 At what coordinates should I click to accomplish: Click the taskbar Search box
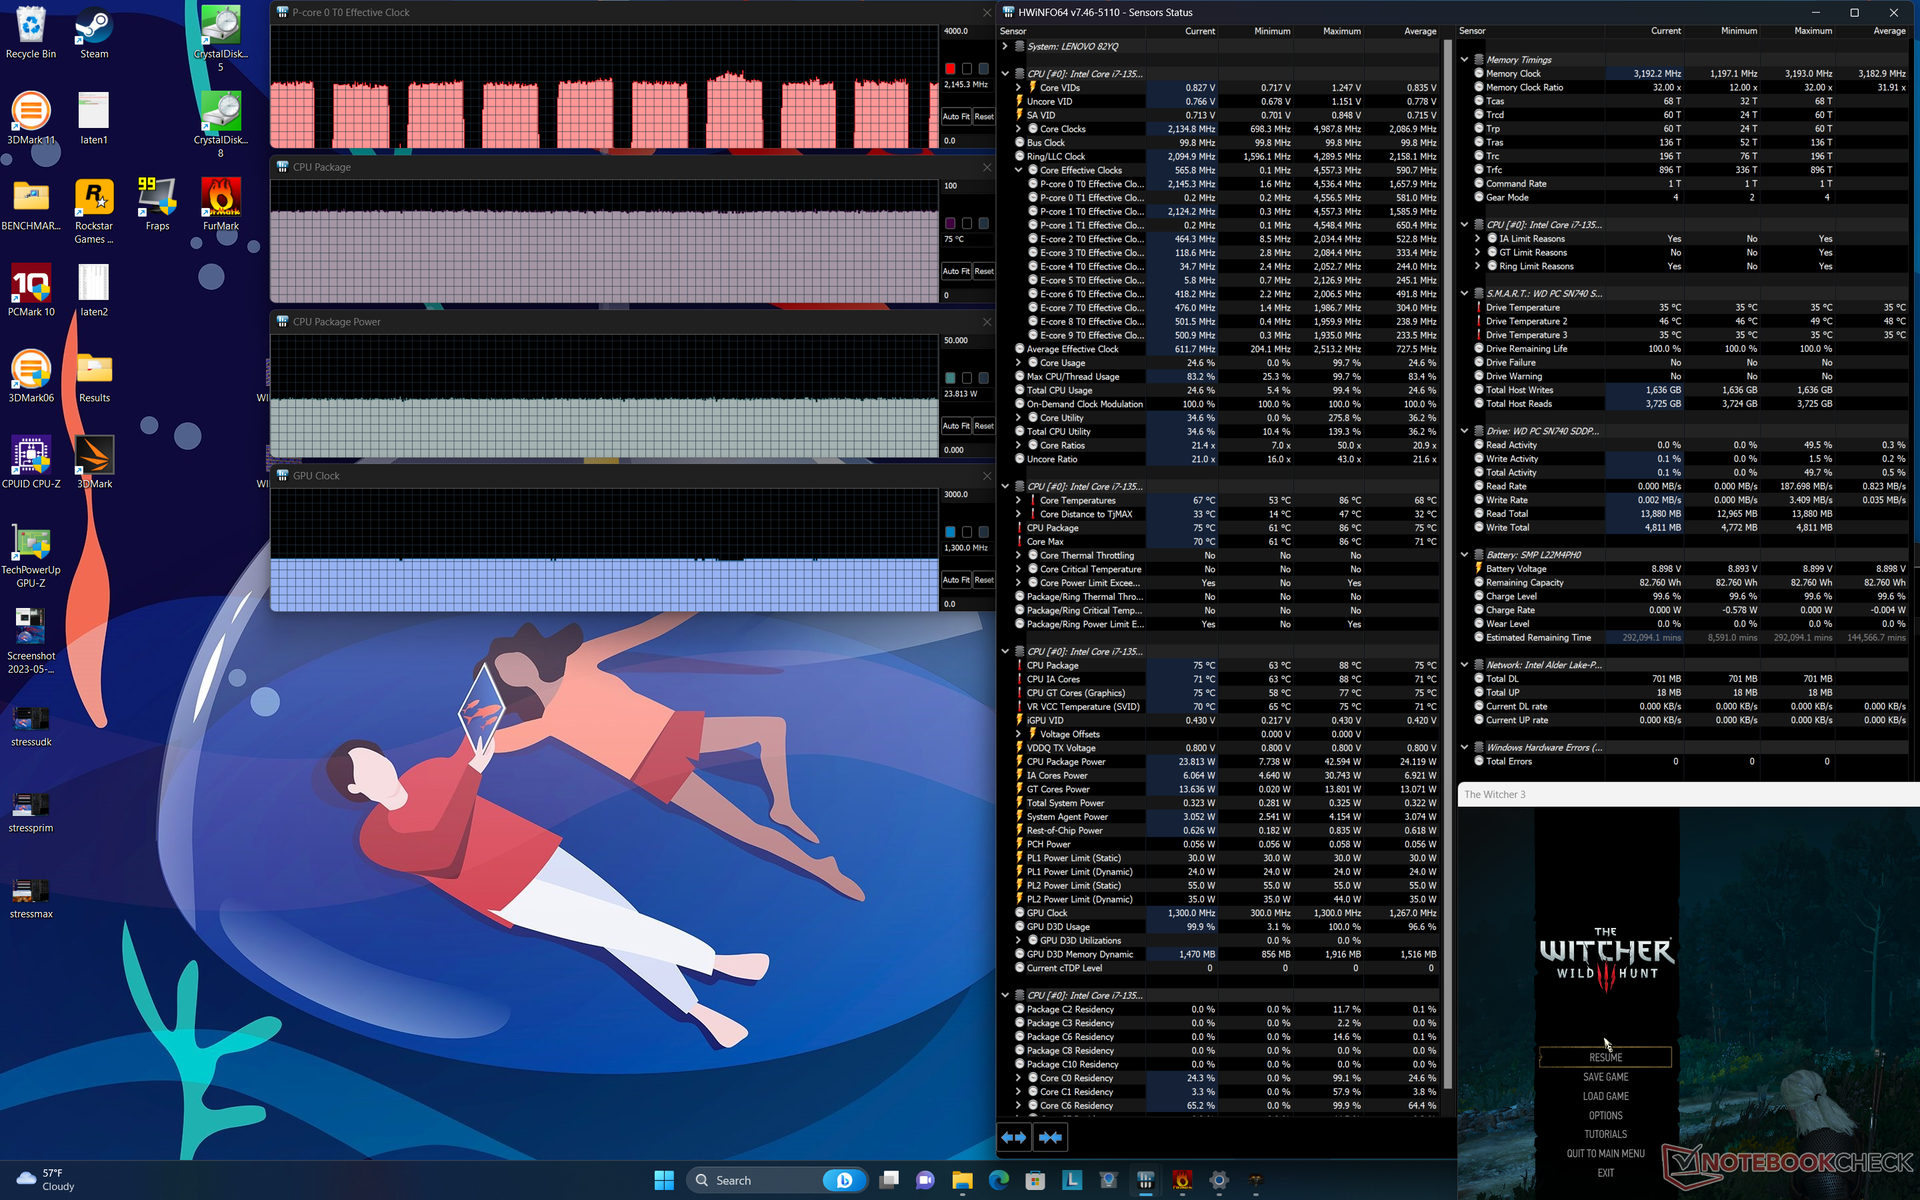[x=776, y=1180]
